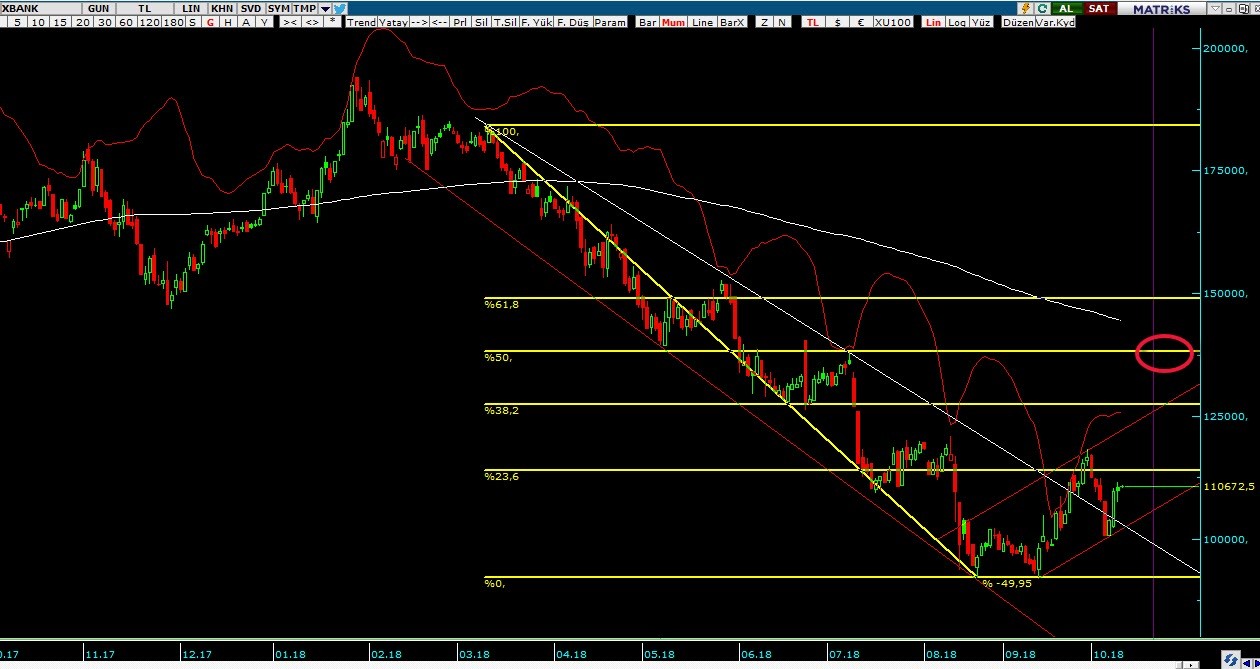Select the S period button
This screenshot has width=1260, height=669.
point(192,22)
